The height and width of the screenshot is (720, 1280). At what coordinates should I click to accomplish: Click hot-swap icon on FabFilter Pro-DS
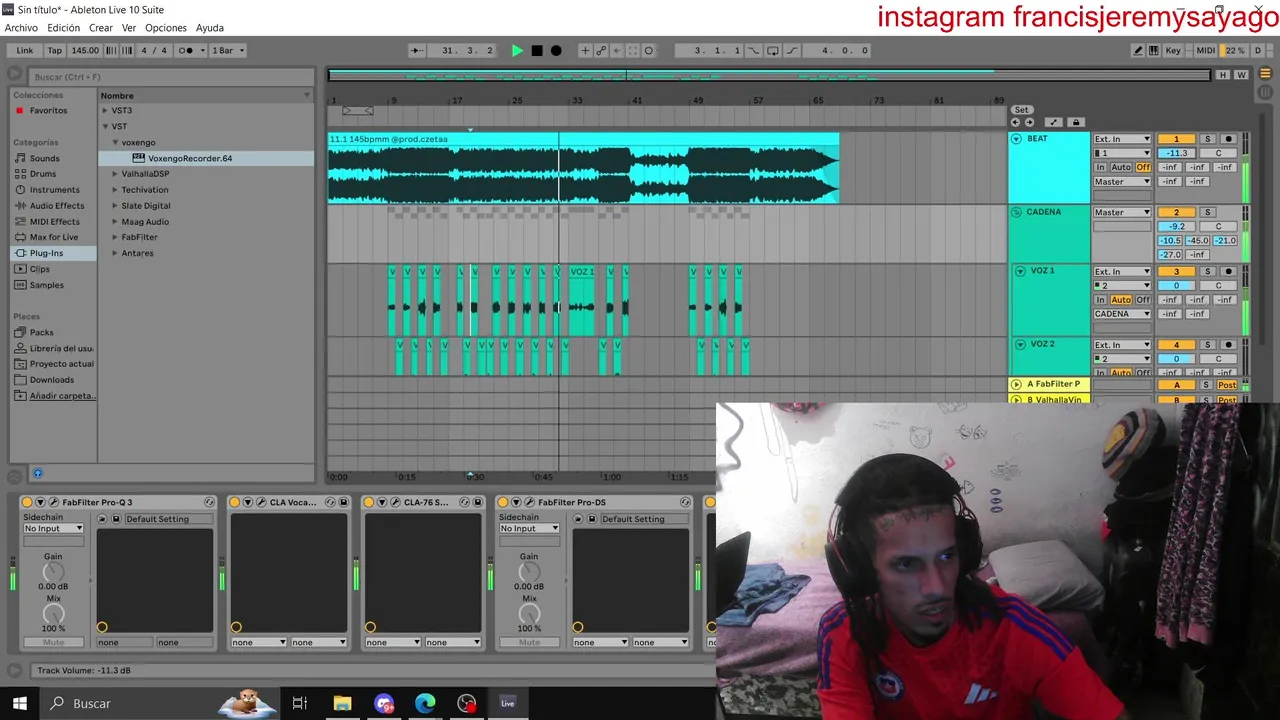click(x=685, y=502)
